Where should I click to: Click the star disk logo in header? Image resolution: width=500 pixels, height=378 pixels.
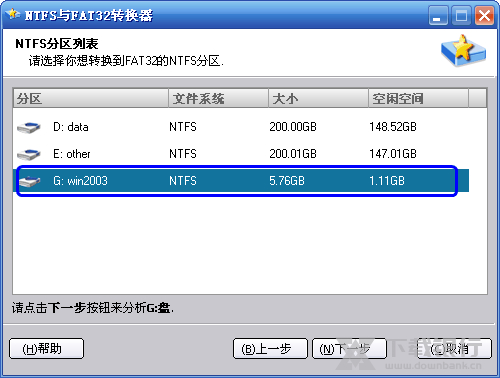pyautogui.click(x=463, y=51)
